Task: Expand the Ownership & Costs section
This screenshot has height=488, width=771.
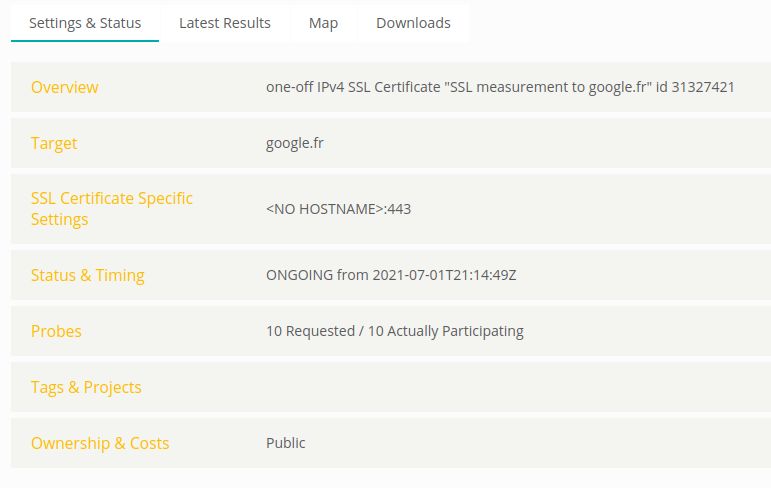Action: [x=100, y=443]
